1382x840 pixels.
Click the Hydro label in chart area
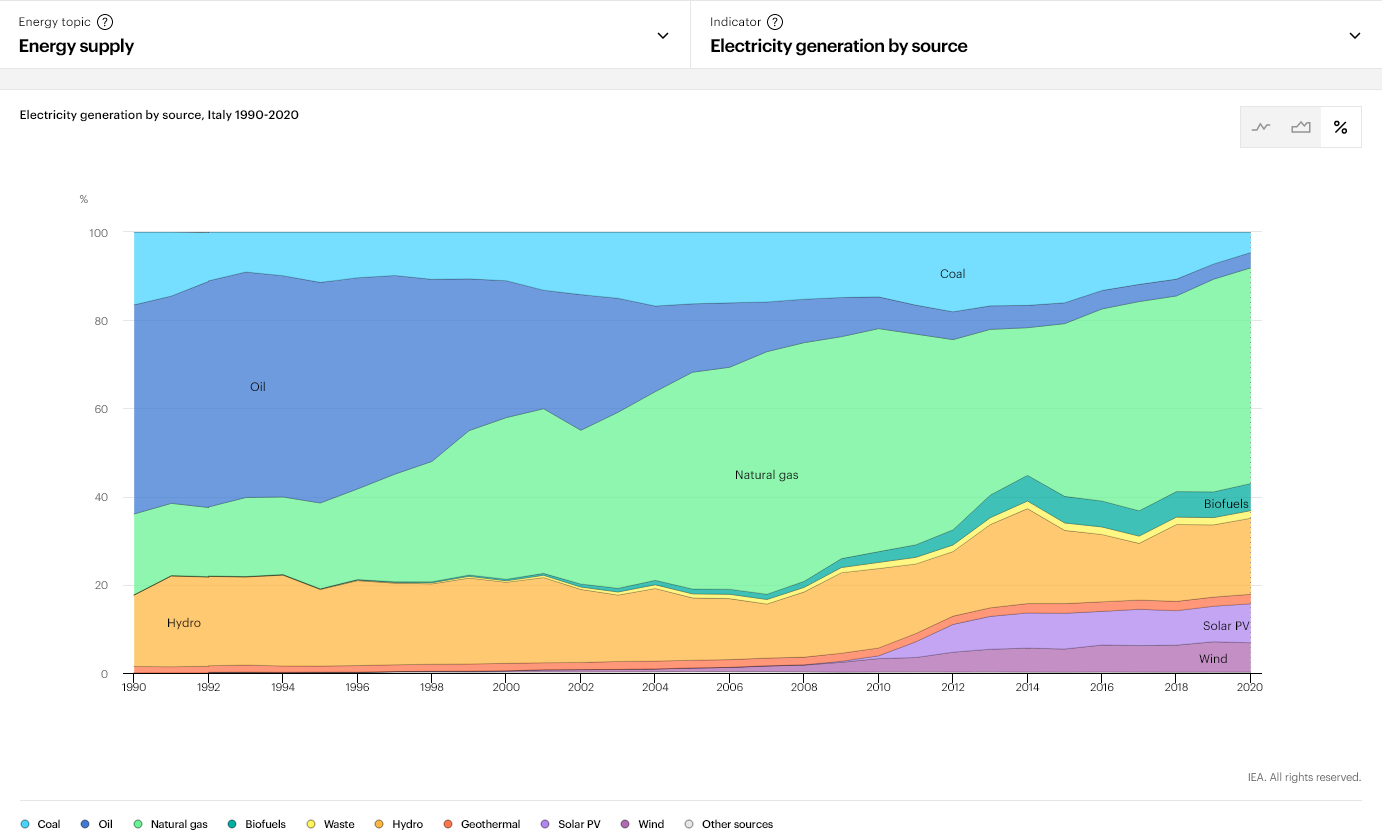[184, 623]
